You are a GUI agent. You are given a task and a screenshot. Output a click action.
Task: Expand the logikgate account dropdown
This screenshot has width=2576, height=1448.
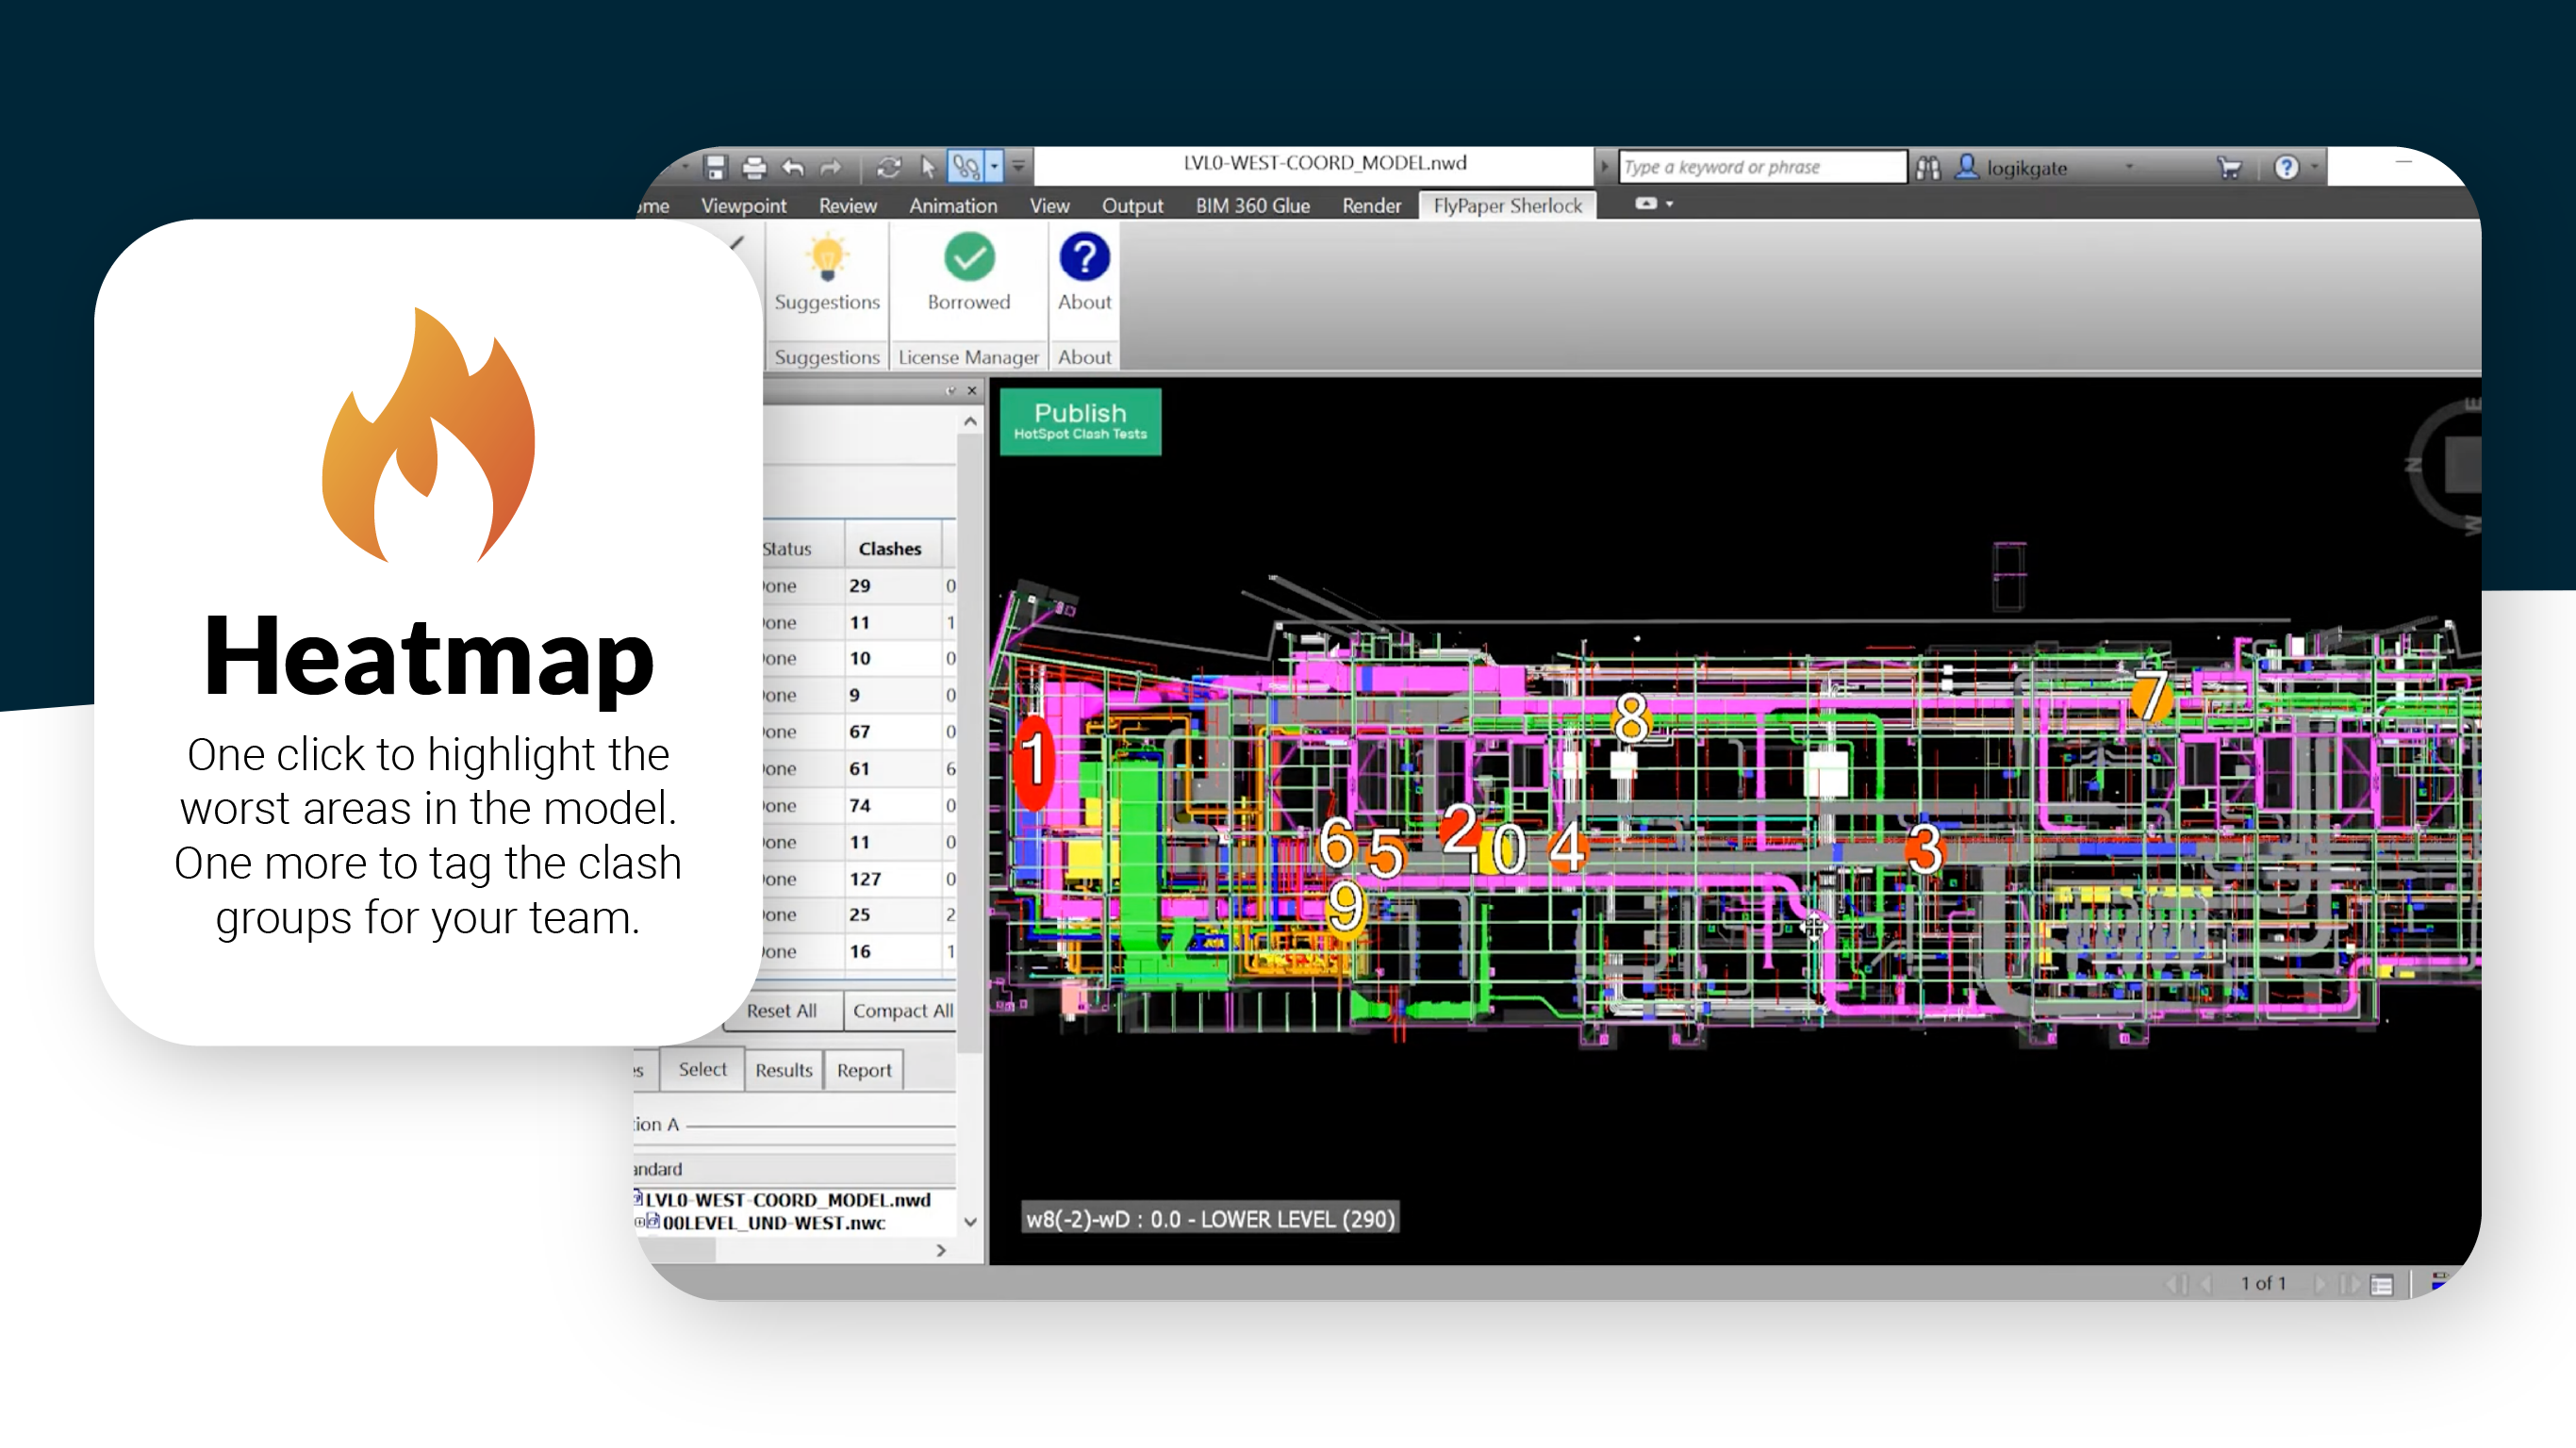(2129, 168)
